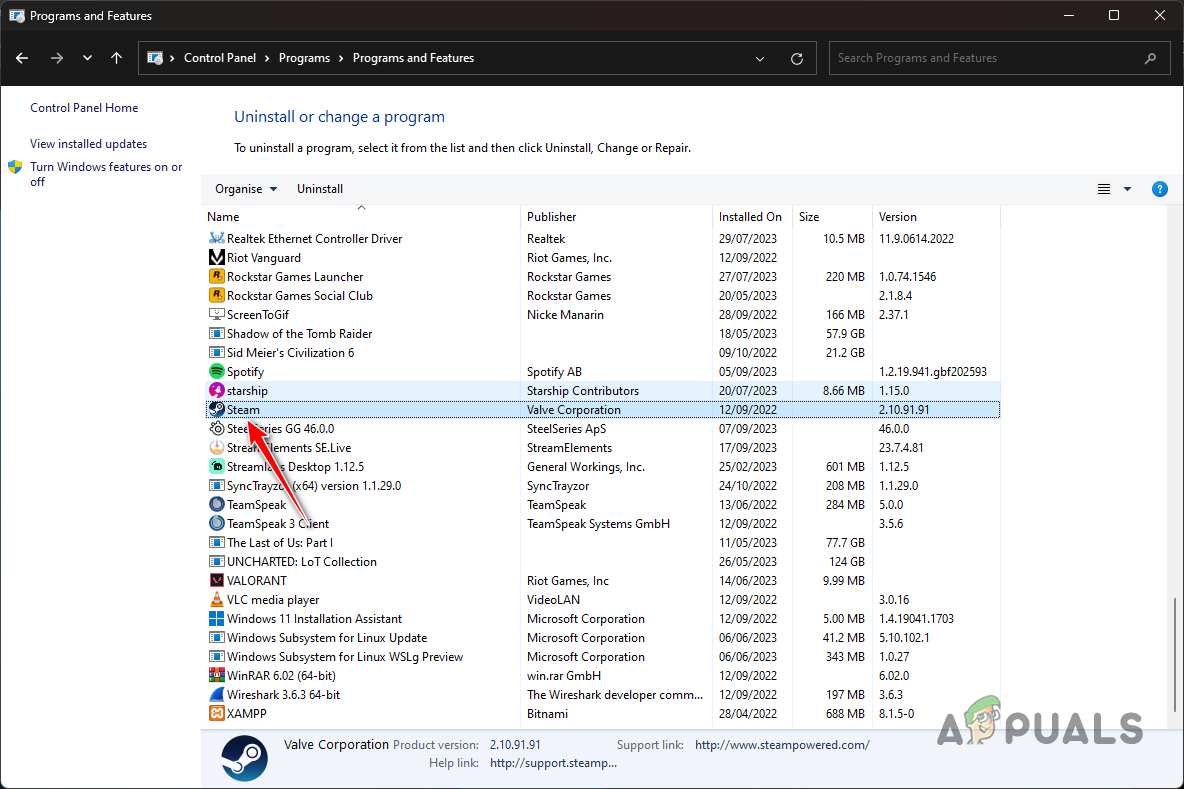This screenshot has width=1184, height=789.
Task: Navigate up one folder level
Action: click(x=117, y=58)
